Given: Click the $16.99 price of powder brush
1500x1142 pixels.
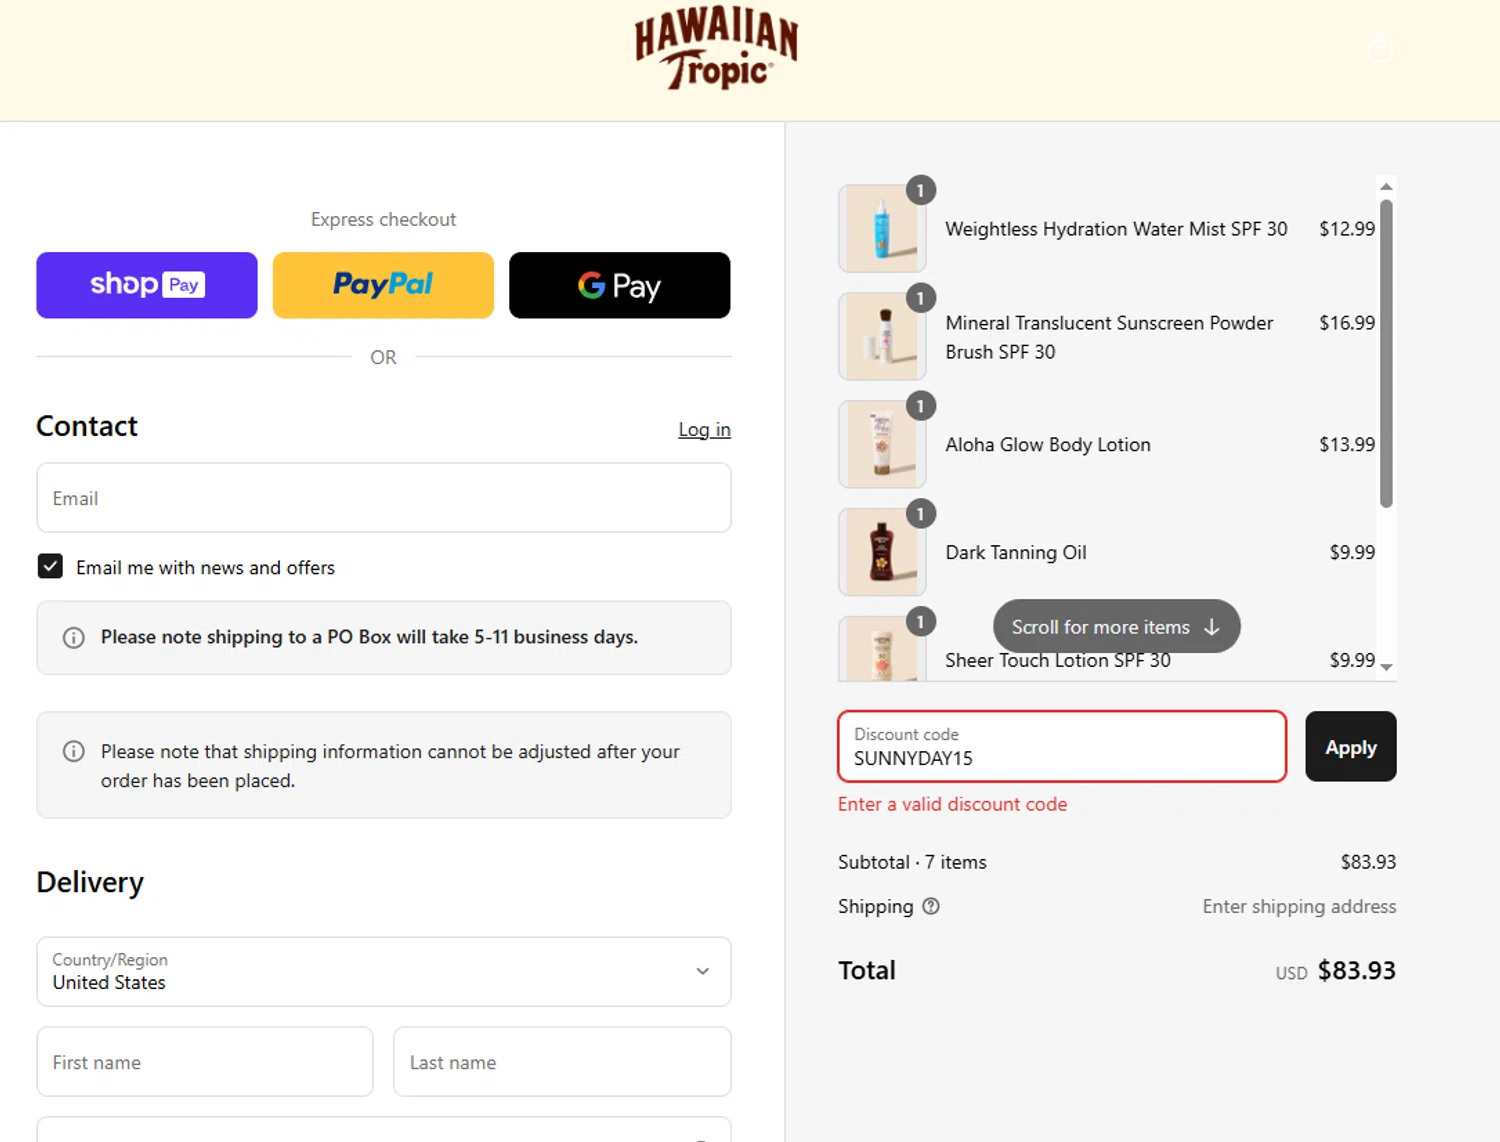Looking at the screenshot, I should point(1347,323).
